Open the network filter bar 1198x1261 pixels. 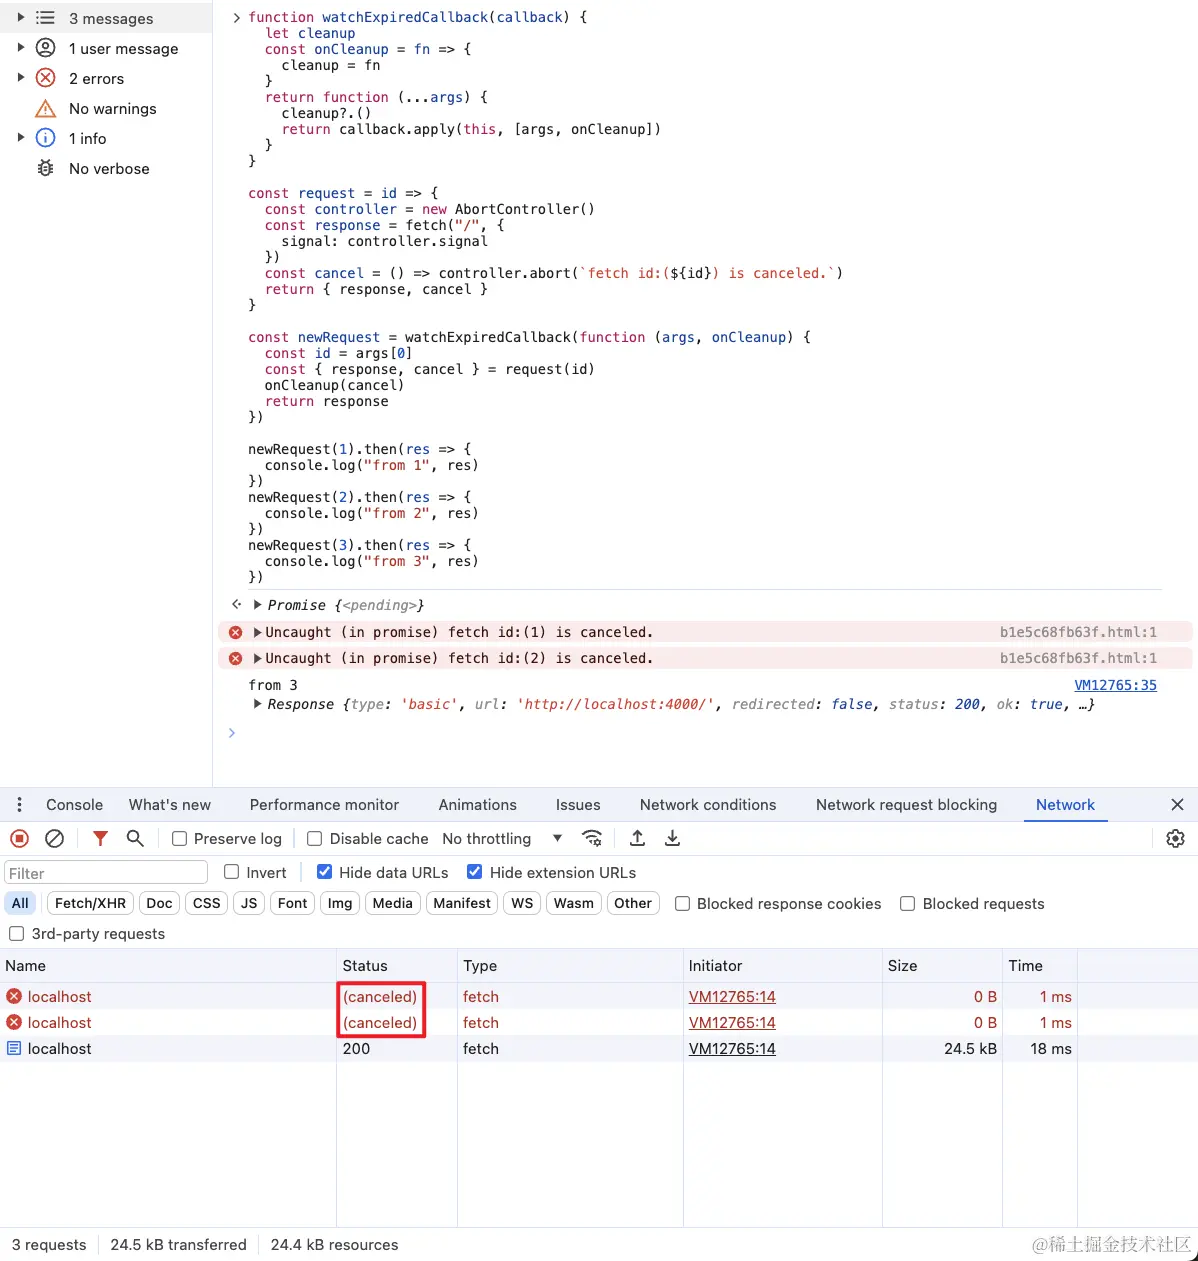click(100, 838)
